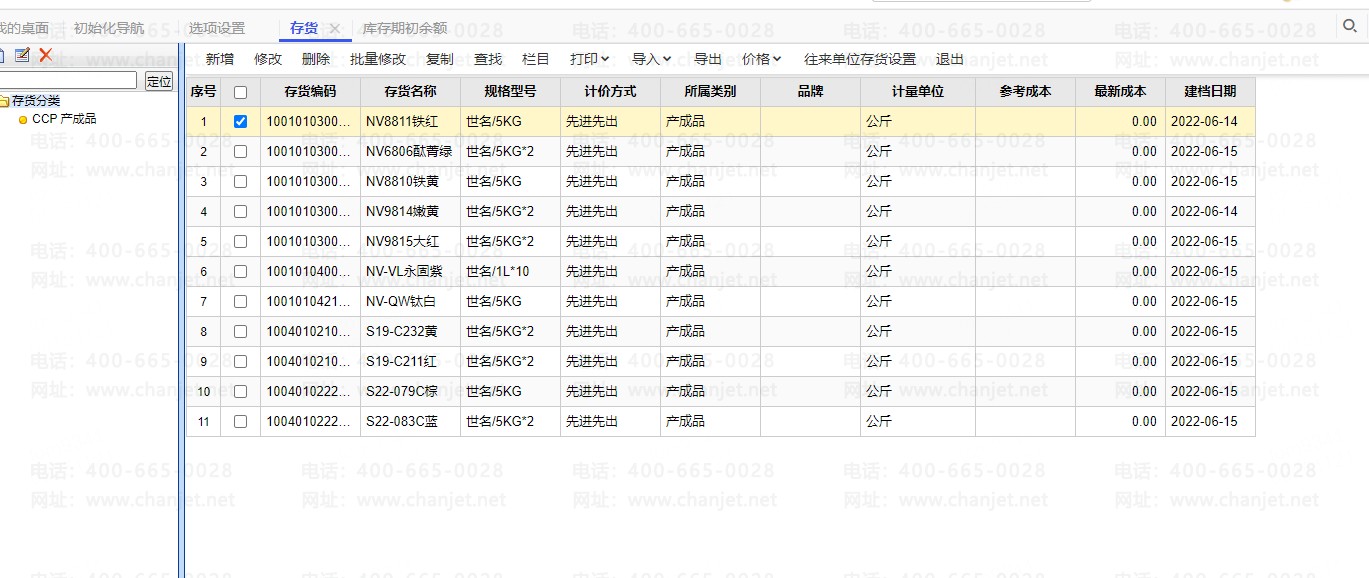Close the 存货 tab with its X

coord(335,29)
